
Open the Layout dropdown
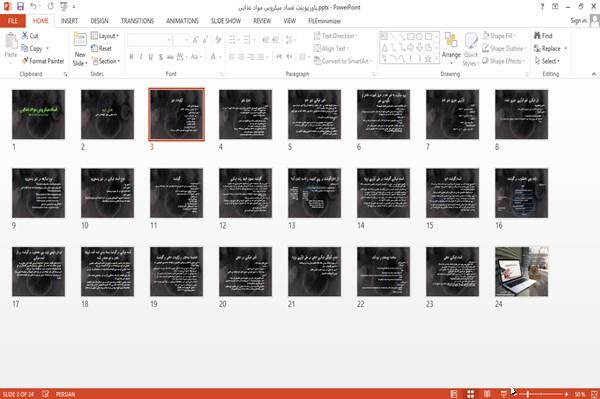click(x=105, y=36)
